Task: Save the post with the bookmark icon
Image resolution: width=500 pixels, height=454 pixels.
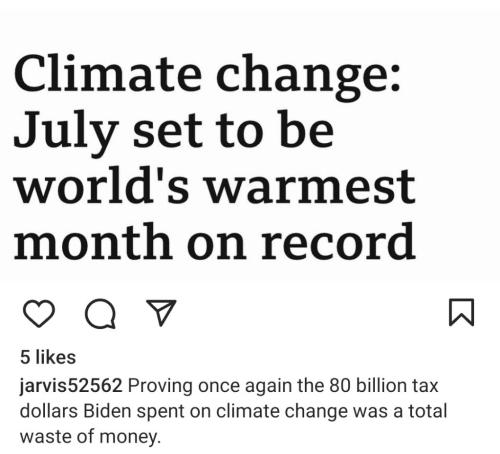Action: [x=462, y=312]
